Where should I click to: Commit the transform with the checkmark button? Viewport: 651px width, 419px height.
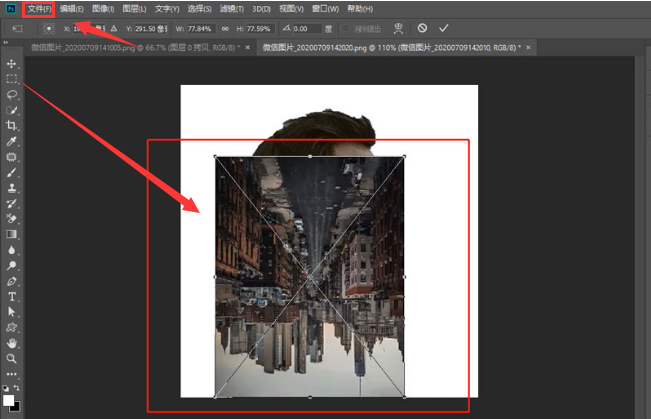pyautogui.click(x=443, y=28)
